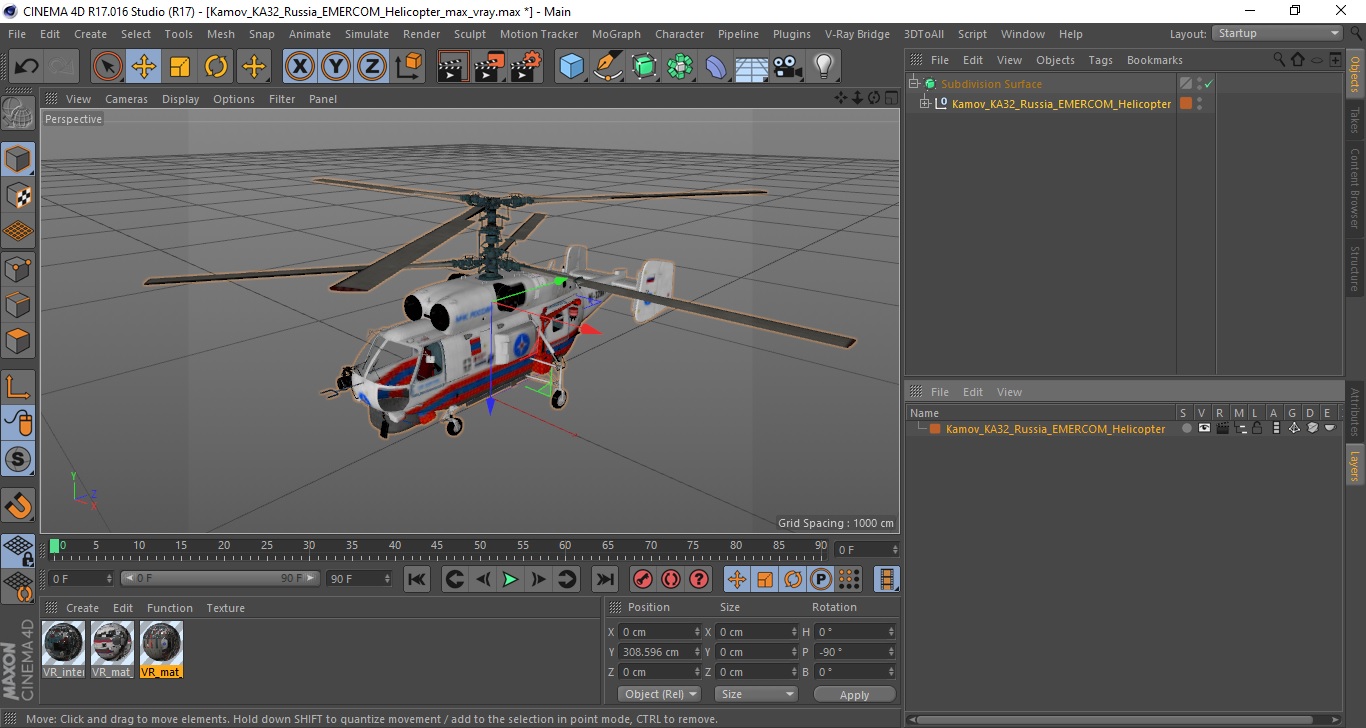Click the Kamov object's orange layer swatch
The width and height of the screenshot is (1366, 728).
[1186, 104]
